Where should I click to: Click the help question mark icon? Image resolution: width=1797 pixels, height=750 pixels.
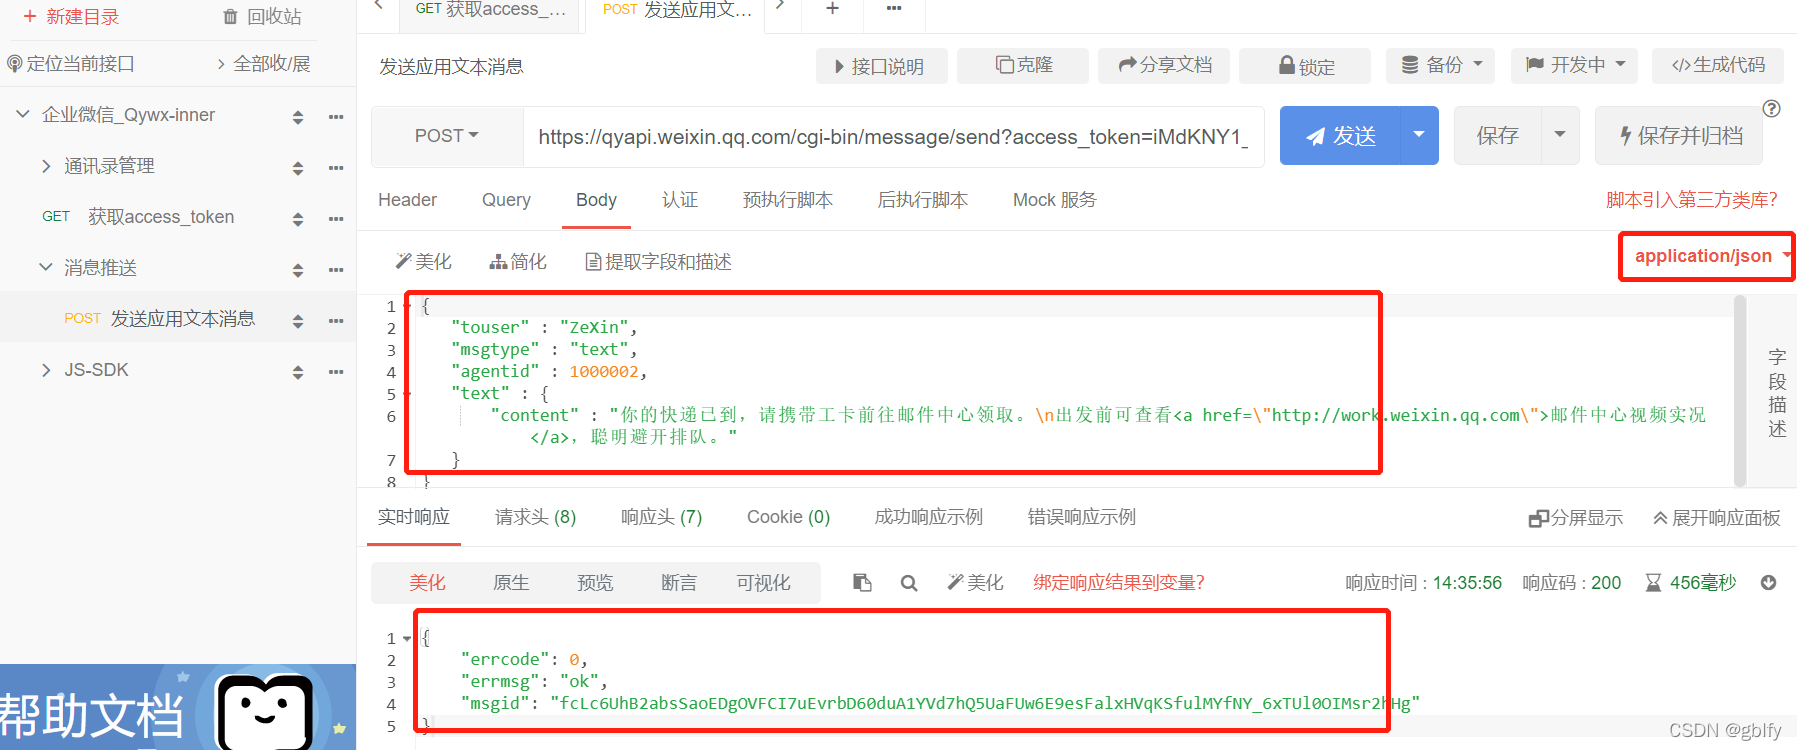click(1771, 109)
